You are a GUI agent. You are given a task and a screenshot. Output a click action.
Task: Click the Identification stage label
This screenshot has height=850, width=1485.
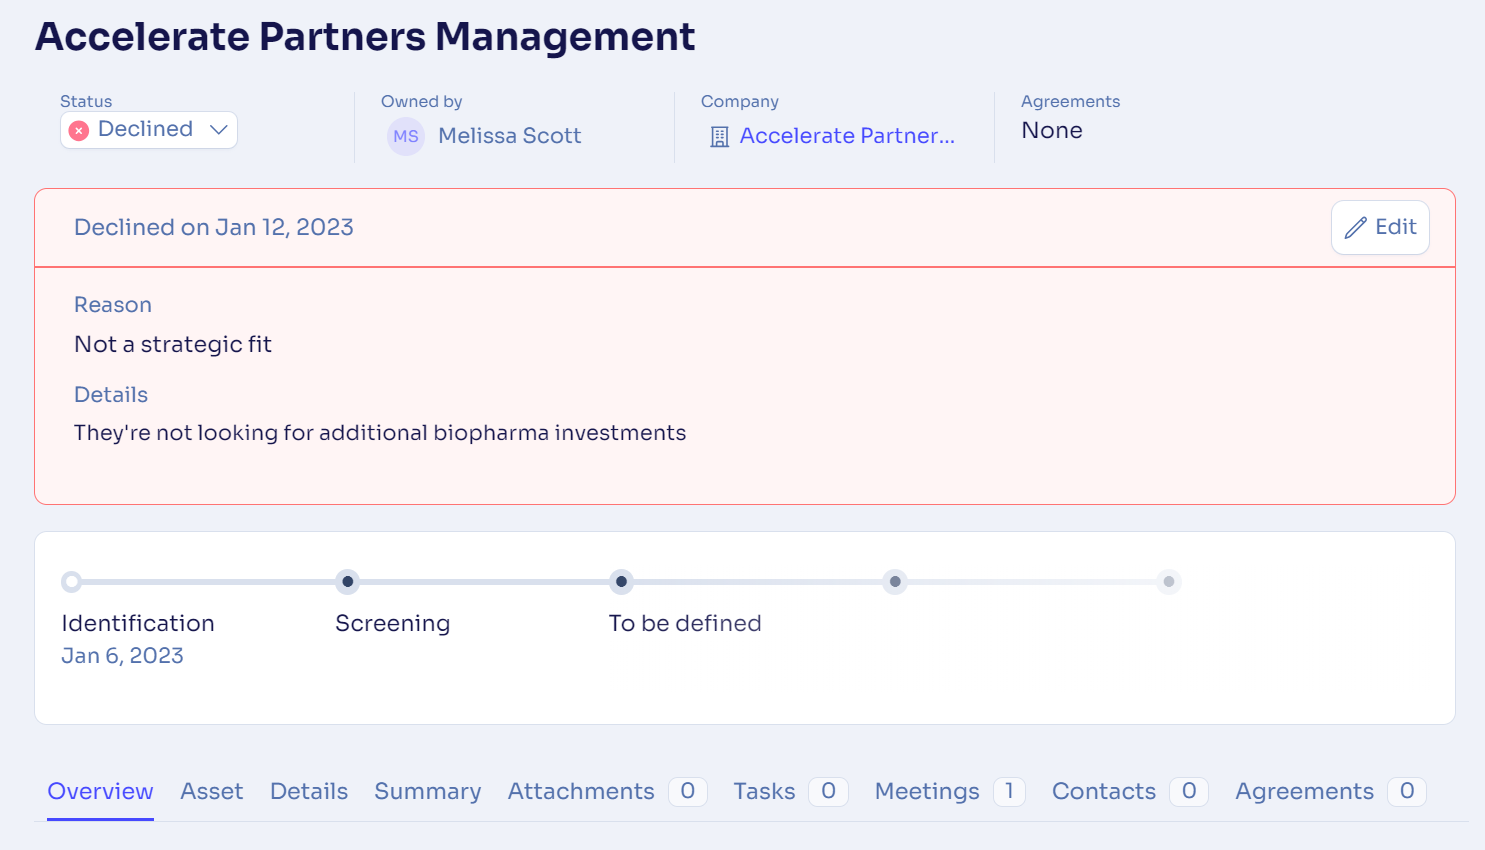pos(138,623)
